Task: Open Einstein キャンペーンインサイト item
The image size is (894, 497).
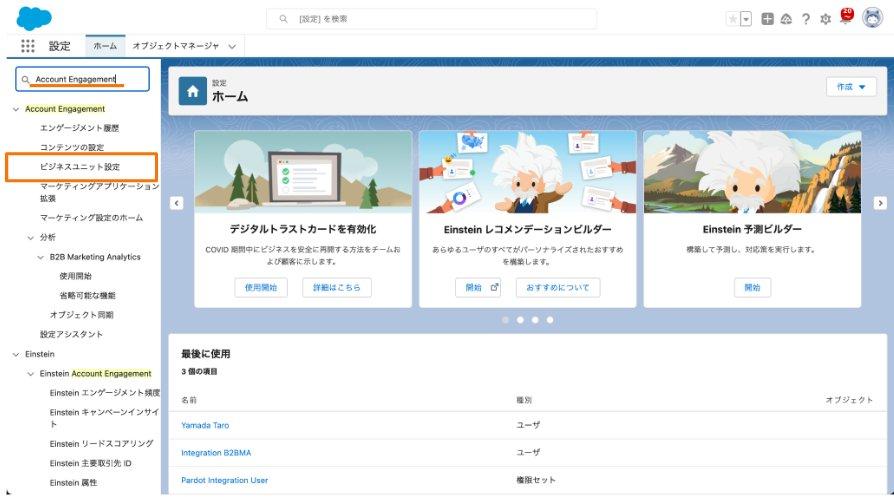Action: [104, 418]
